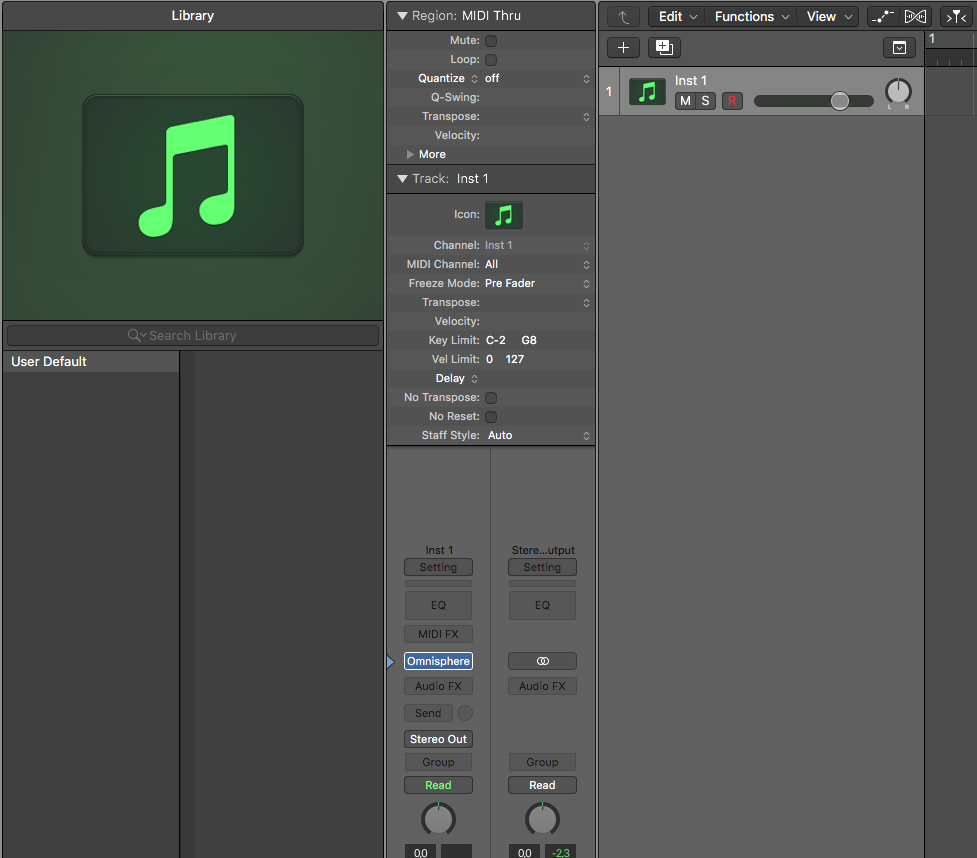Image resolution: width=977 pixels, height=858 pixels.
Task: Click the pan knob on Inst 1 channel strip
Action: pyautogui.click(x=438, y=819)
